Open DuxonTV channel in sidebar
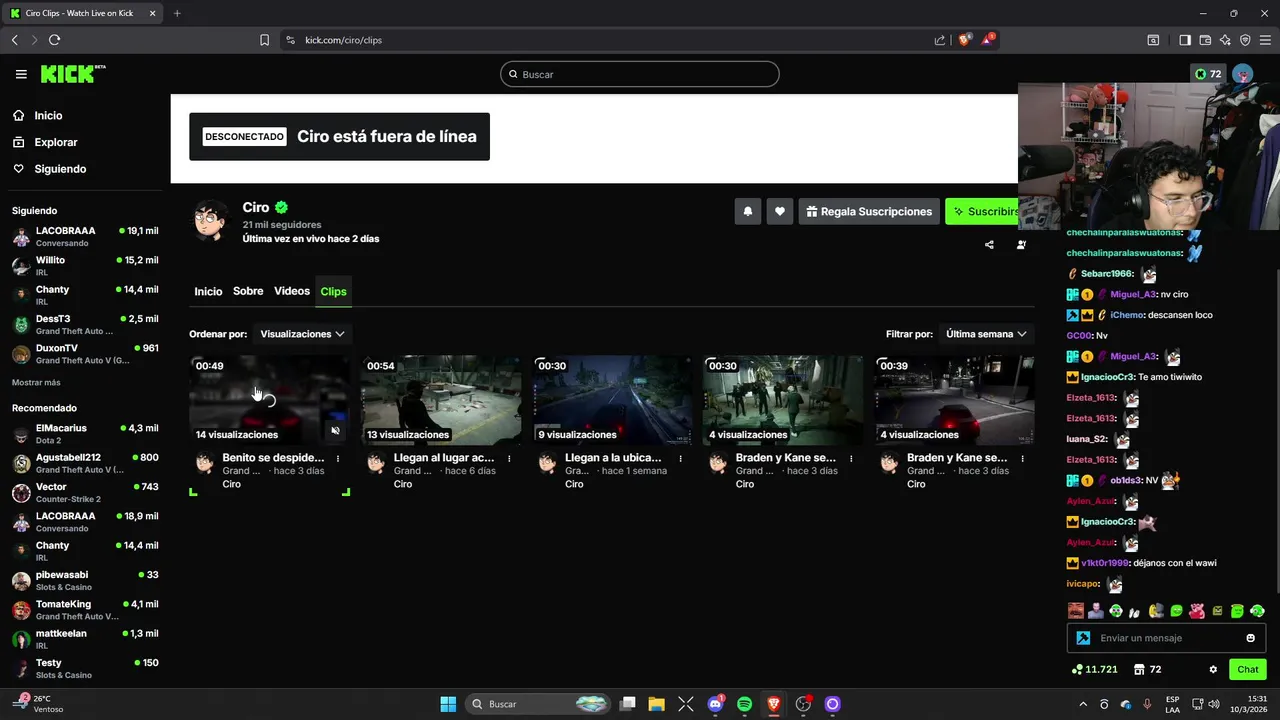The width and height of the screenshot is (1280, 720). 85,353
